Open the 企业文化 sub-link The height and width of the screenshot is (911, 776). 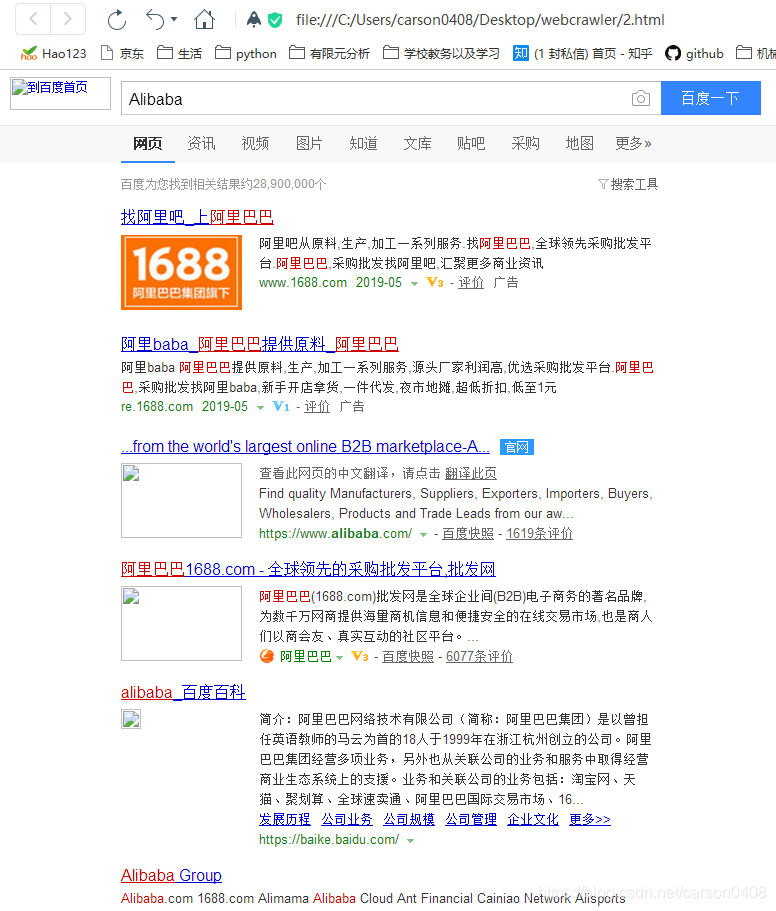click(533, 819)
